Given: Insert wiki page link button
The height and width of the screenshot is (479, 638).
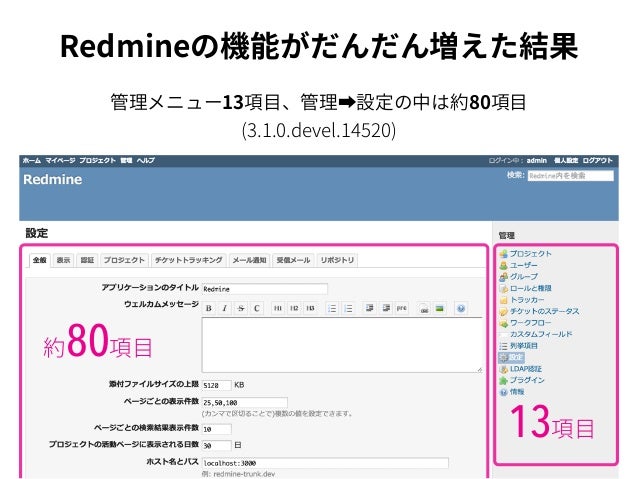Looking at the screenshot, I should [424, 308].
